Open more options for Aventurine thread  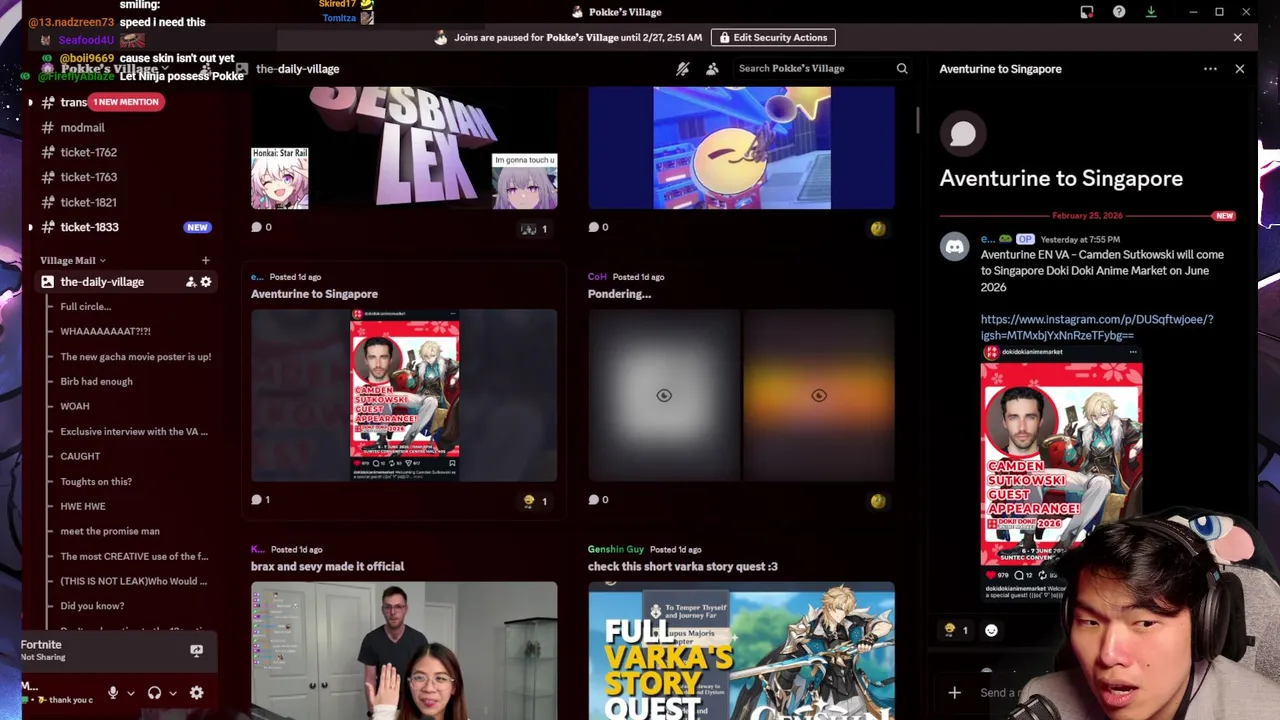[x=1210, y=69]
